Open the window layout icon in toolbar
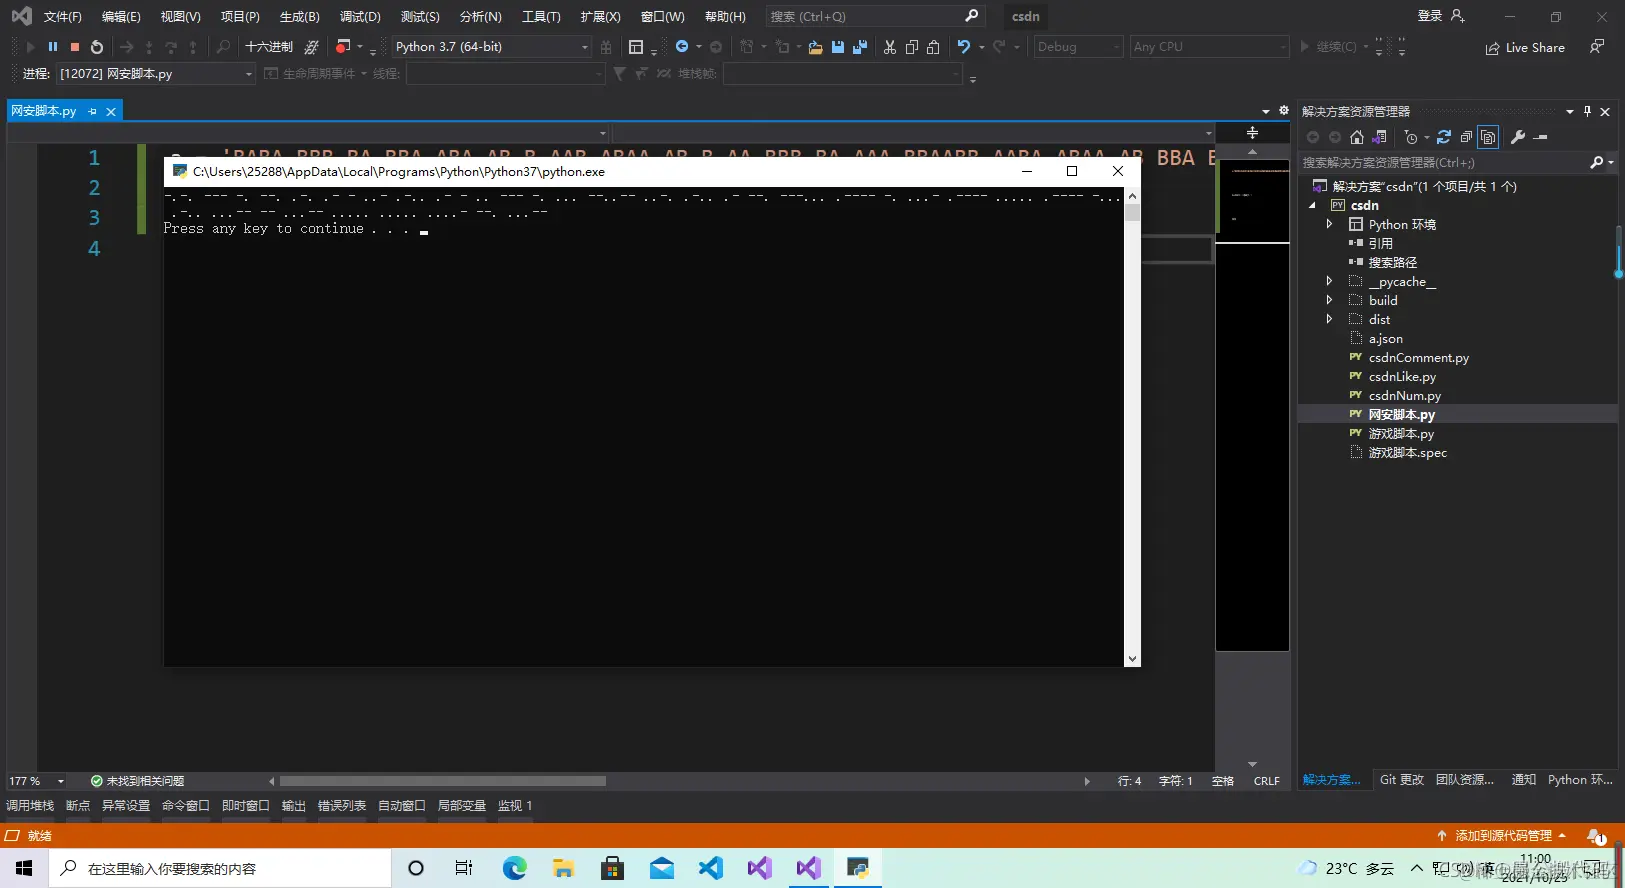Image resolution: width=1625 pixels, height=888 pixels. (636, 47)
